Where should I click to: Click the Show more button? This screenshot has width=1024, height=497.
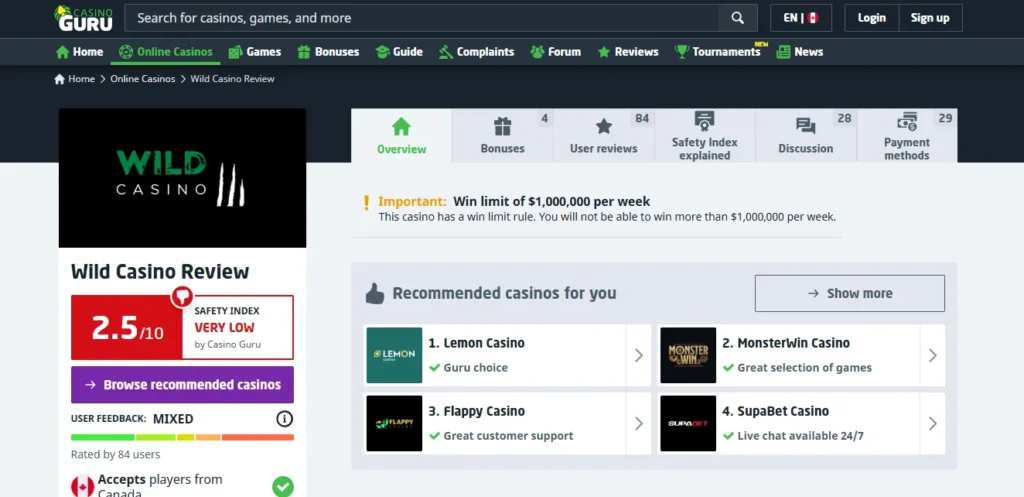850,293
